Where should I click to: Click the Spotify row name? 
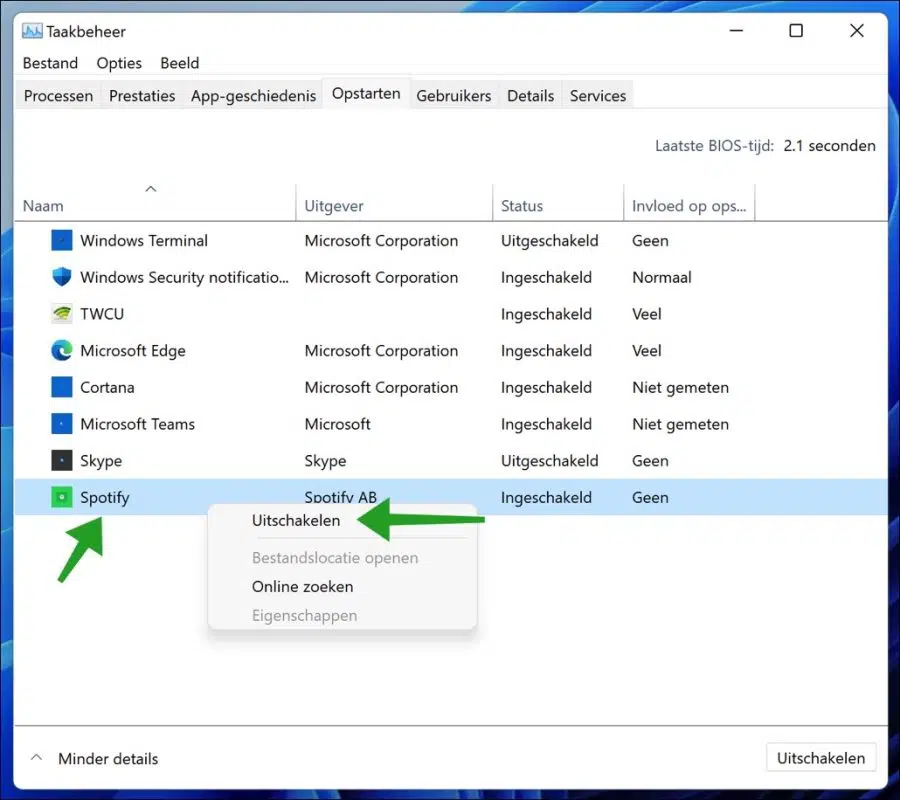pos(104,498)
